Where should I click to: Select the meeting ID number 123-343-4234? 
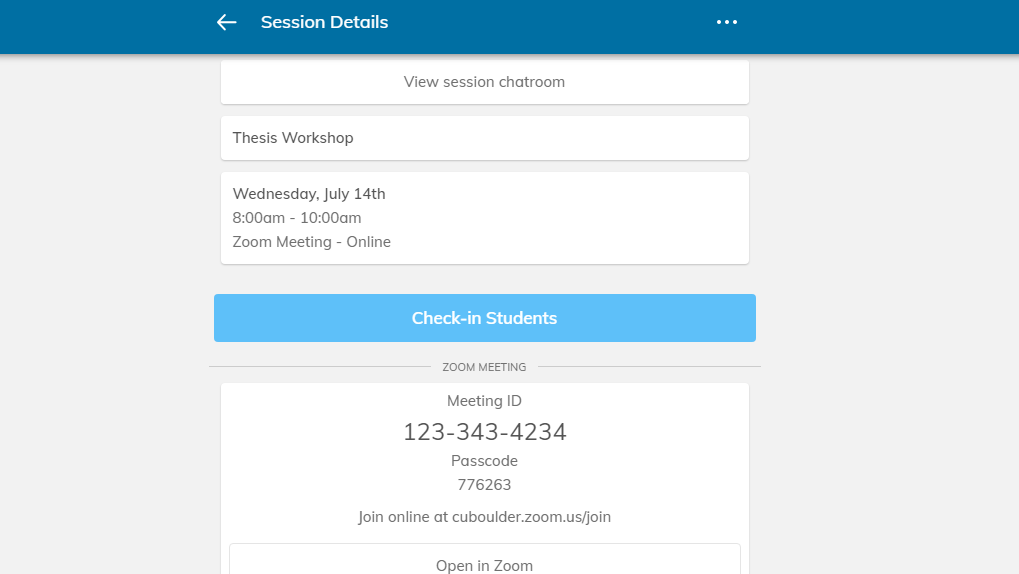[485, 432]
